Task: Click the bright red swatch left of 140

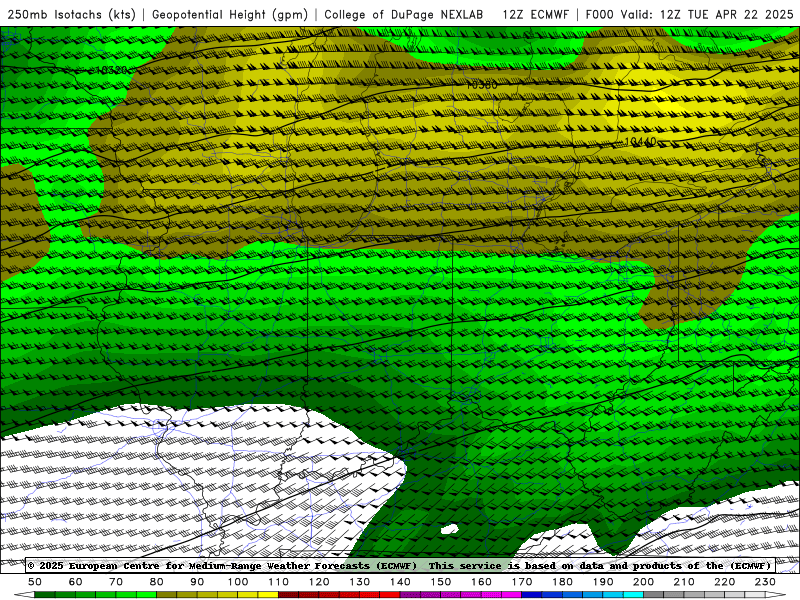Action: (390, 595)
